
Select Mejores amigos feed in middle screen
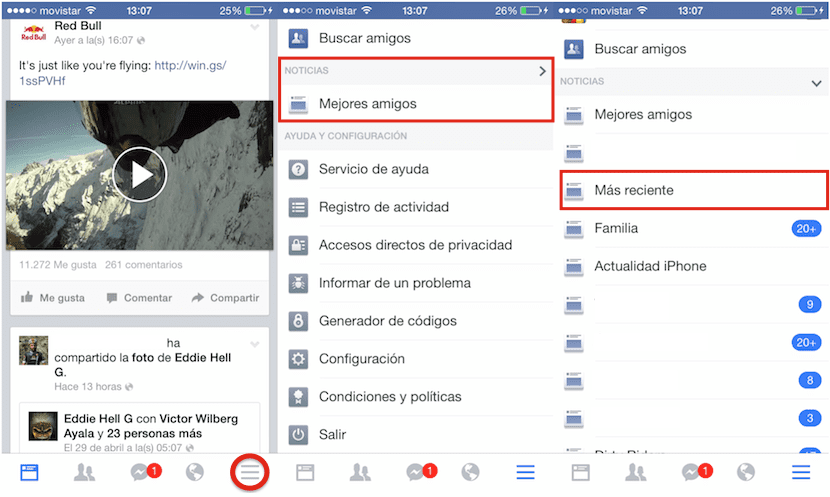point(416,104)
